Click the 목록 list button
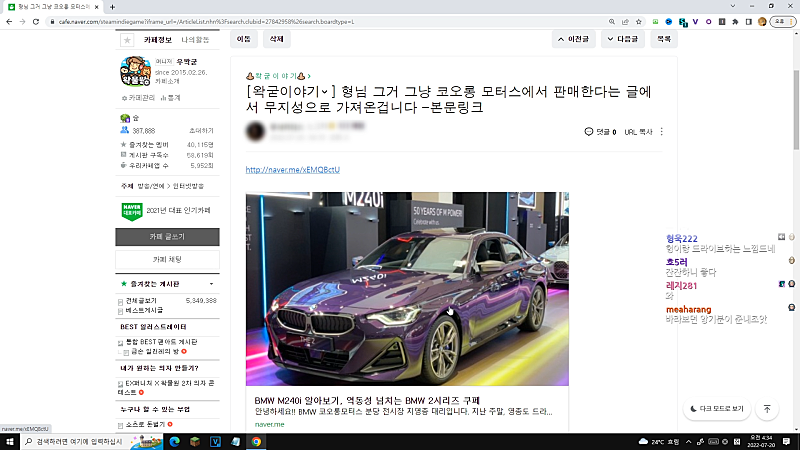 tap(664, 39)
